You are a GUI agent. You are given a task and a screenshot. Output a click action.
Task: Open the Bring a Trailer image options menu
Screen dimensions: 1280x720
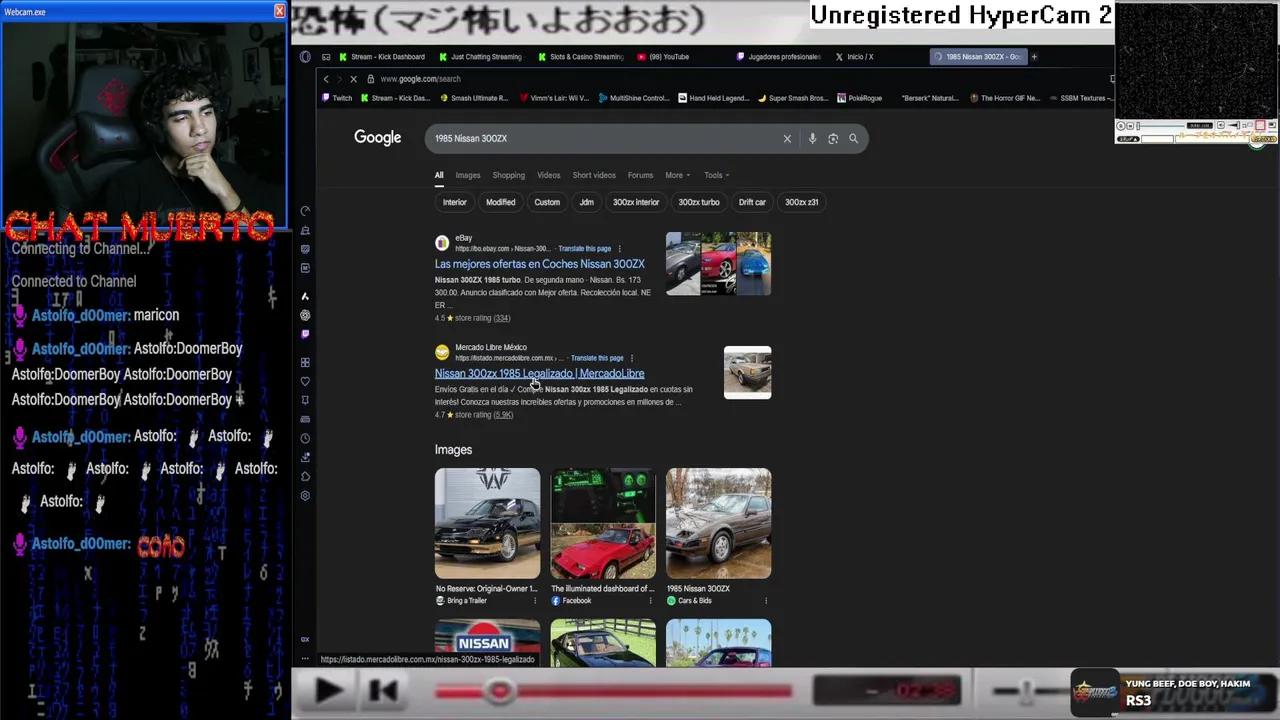click(x=535, y=601)
